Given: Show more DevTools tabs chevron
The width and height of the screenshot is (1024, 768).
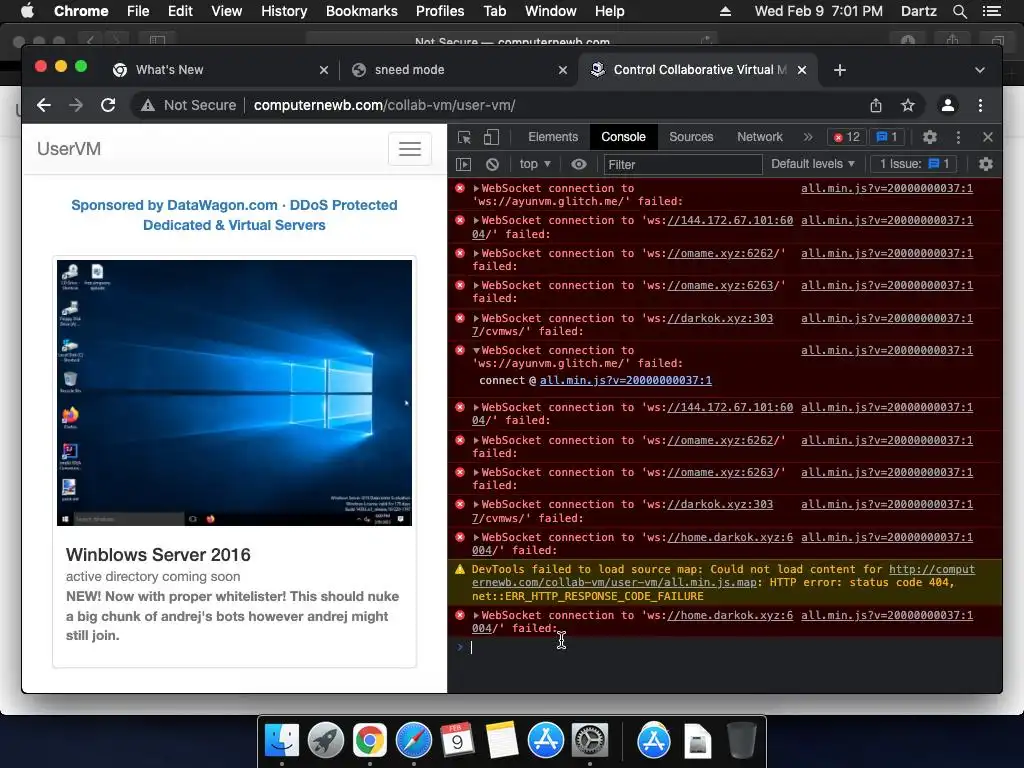Looking at the screenshot, I should coord(808,137).
